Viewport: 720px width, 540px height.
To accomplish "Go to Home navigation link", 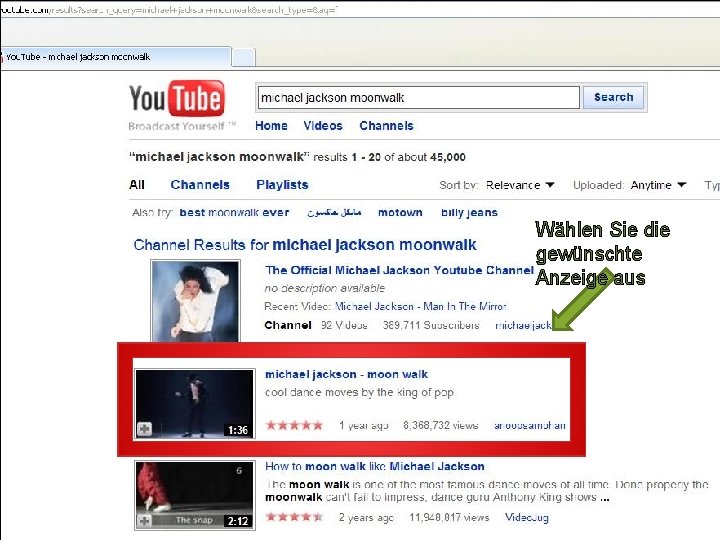I will coord(271,126).
